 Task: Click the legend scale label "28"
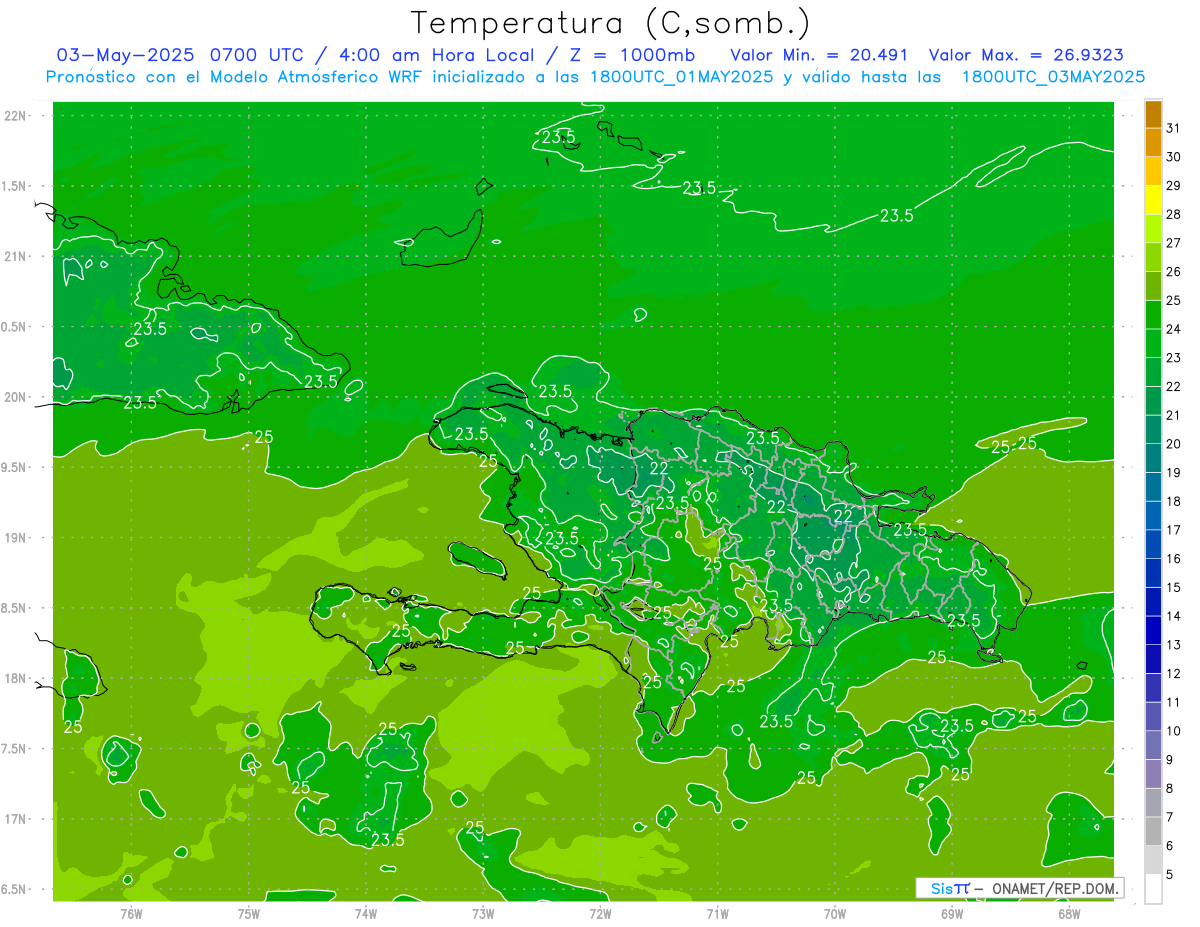pos(1174,214)
